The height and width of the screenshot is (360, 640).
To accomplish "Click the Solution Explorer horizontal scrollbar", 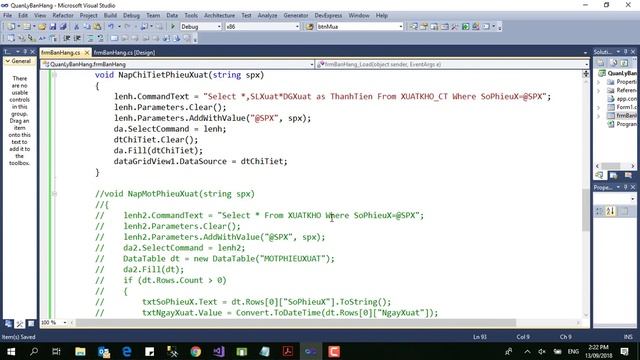I will click(x=615, y=166).
